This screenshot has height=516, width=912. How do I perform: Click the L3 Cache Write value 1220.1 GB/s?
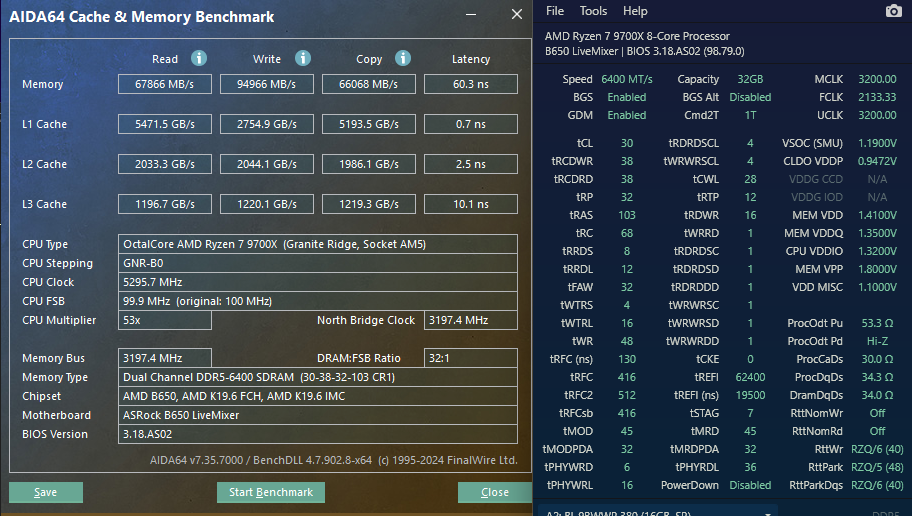coord(266,204)
